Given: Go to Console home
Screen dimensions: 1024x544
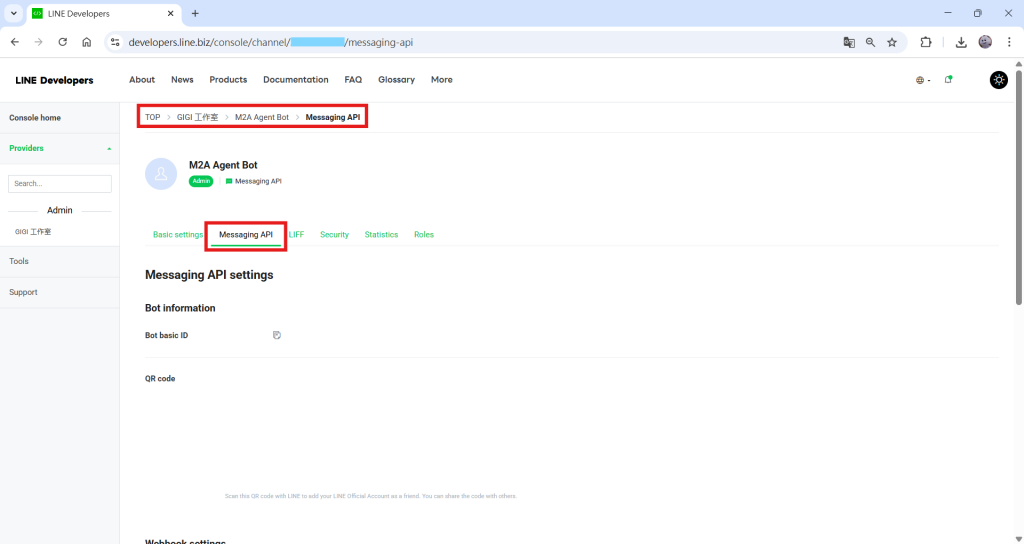Looking at the screenshot, I should click(35, 118).
